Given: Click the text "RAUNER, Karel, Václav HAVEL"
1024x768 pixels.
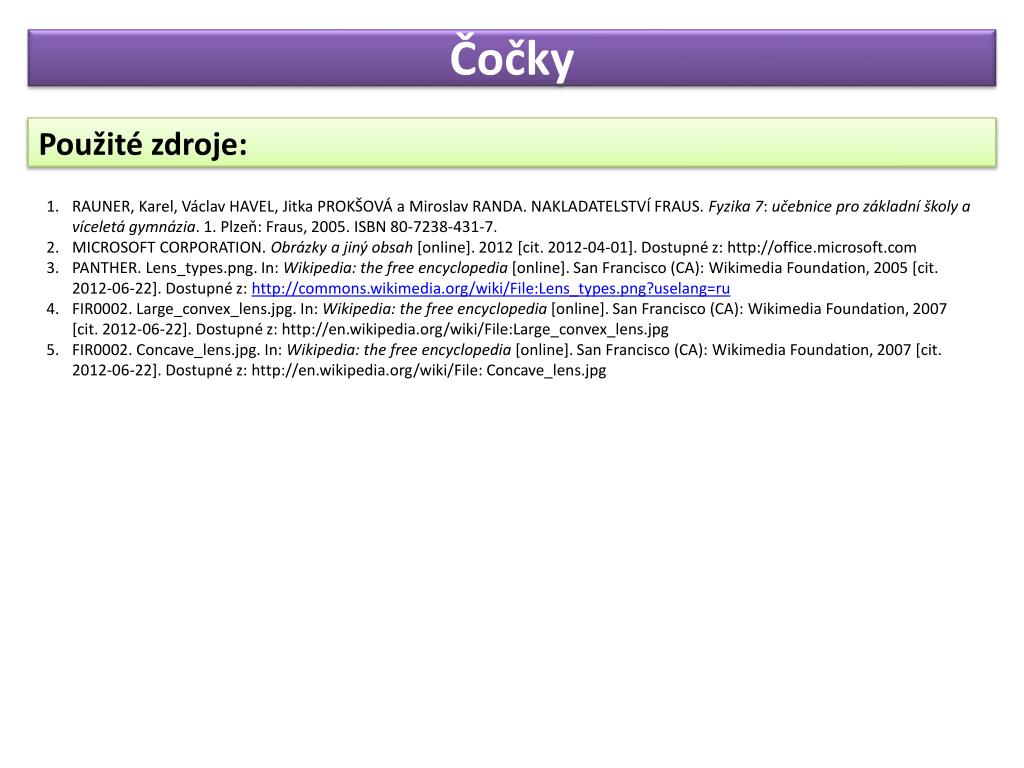Looking at the screenshot, I should (x=173, y=207).
